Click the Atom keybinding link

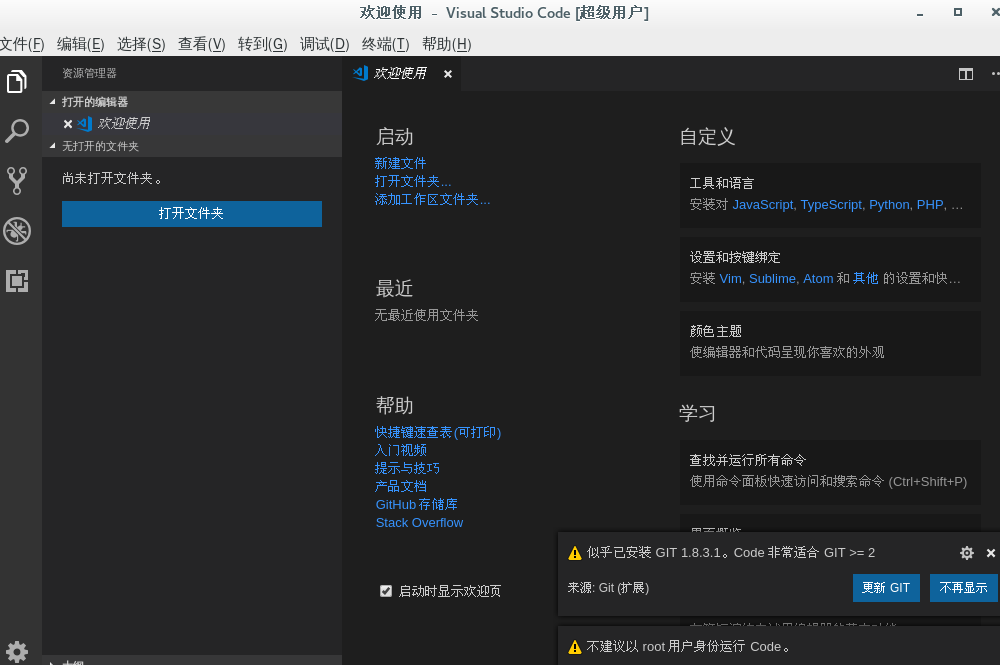[x=818, y=279]
